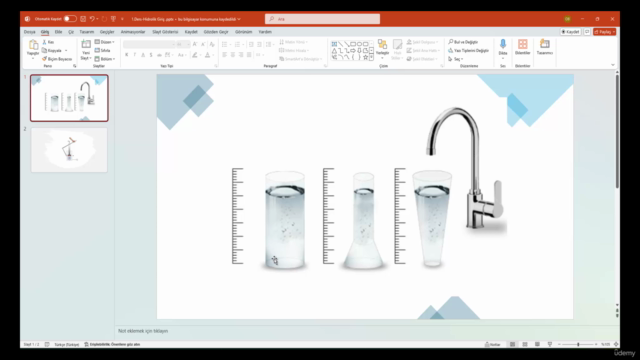
Task: Open the Pano group dialog launcher
Action: click(x=75, y=66)
